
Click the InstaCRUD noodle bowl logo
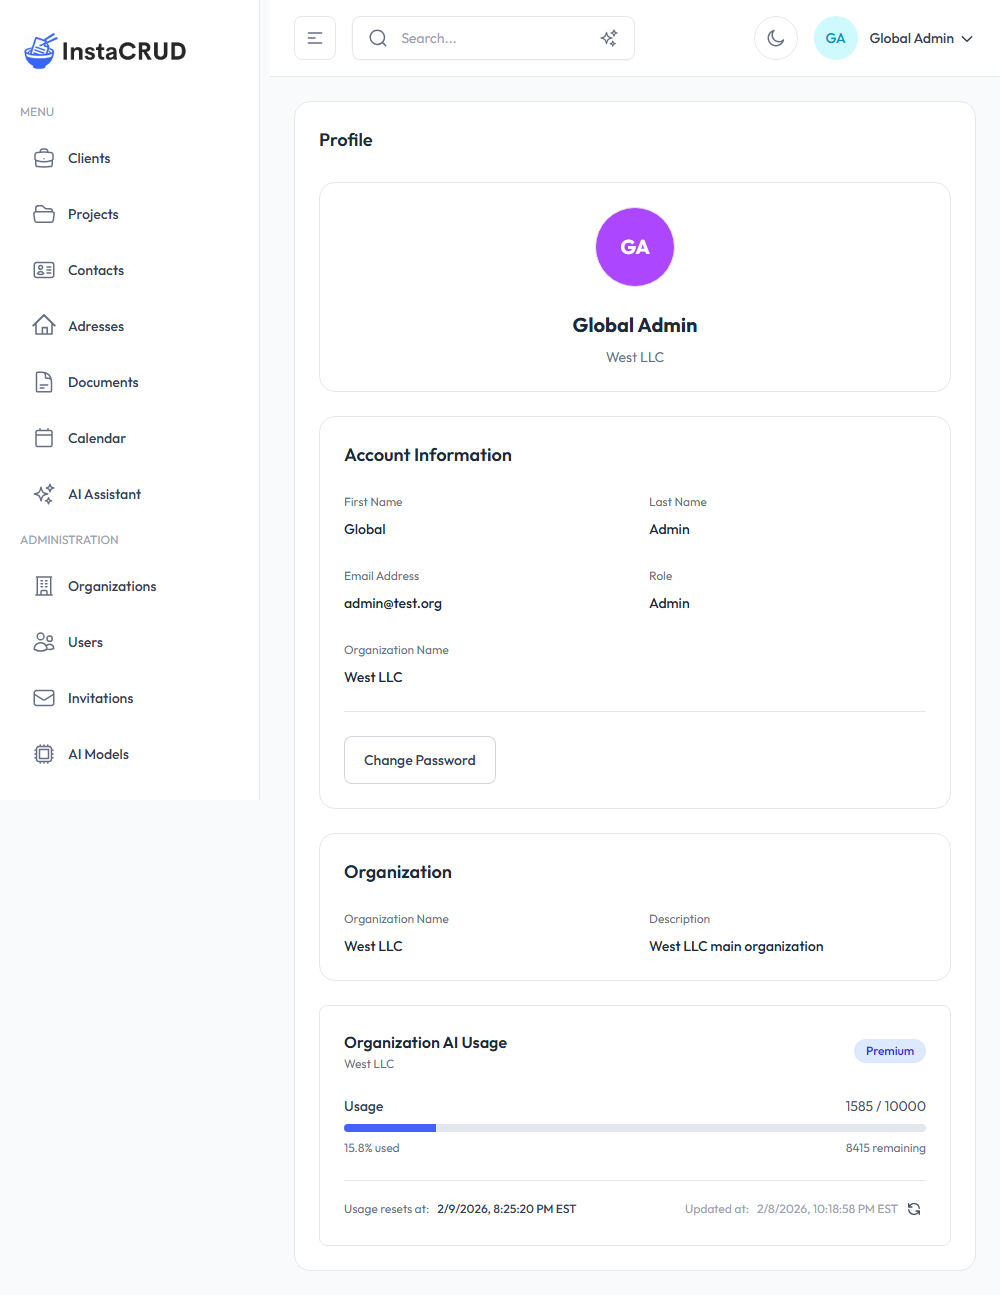point(38,50)
